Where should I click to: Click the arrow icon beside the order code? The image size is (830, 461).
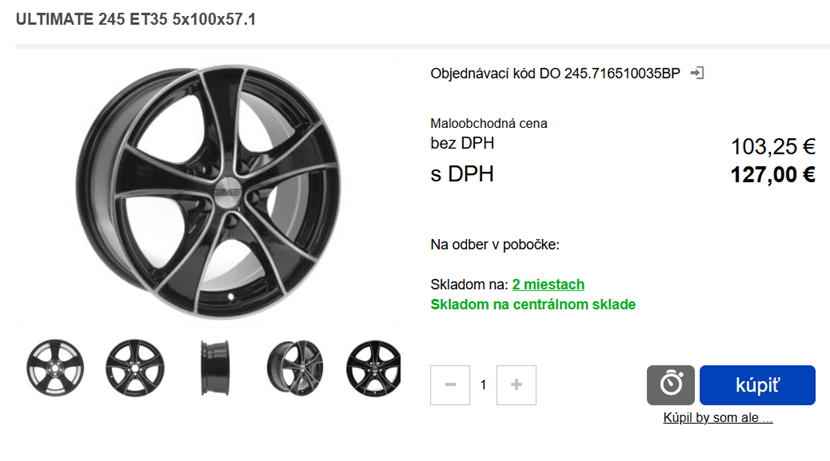[x=698, y=73]
